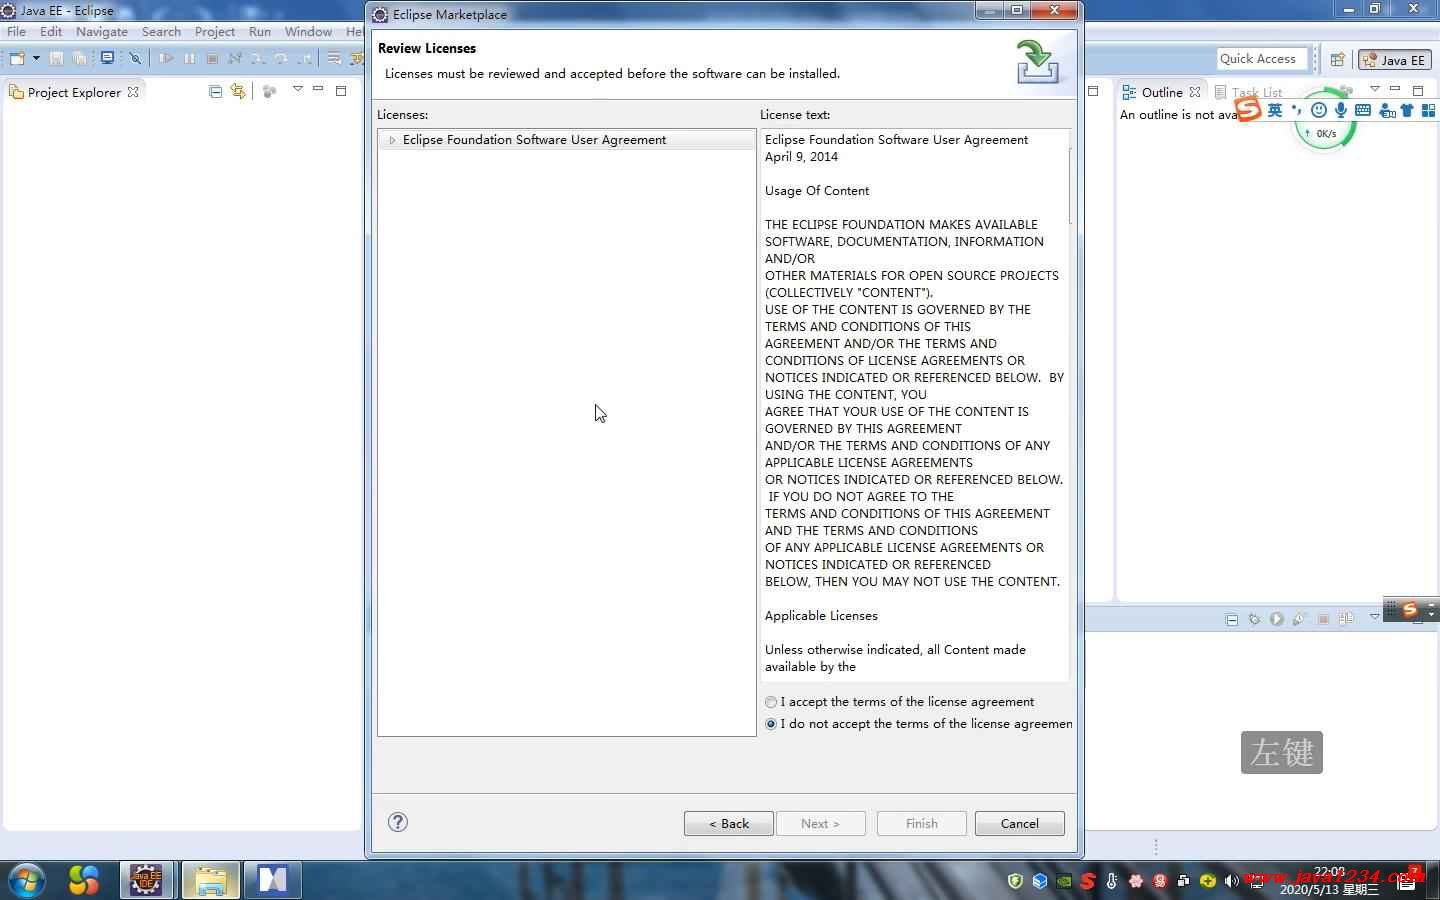Click the Resume debug toolbar icon
Screen dimensions: 1440x900
pyautogui.click(x=166, y=58)
